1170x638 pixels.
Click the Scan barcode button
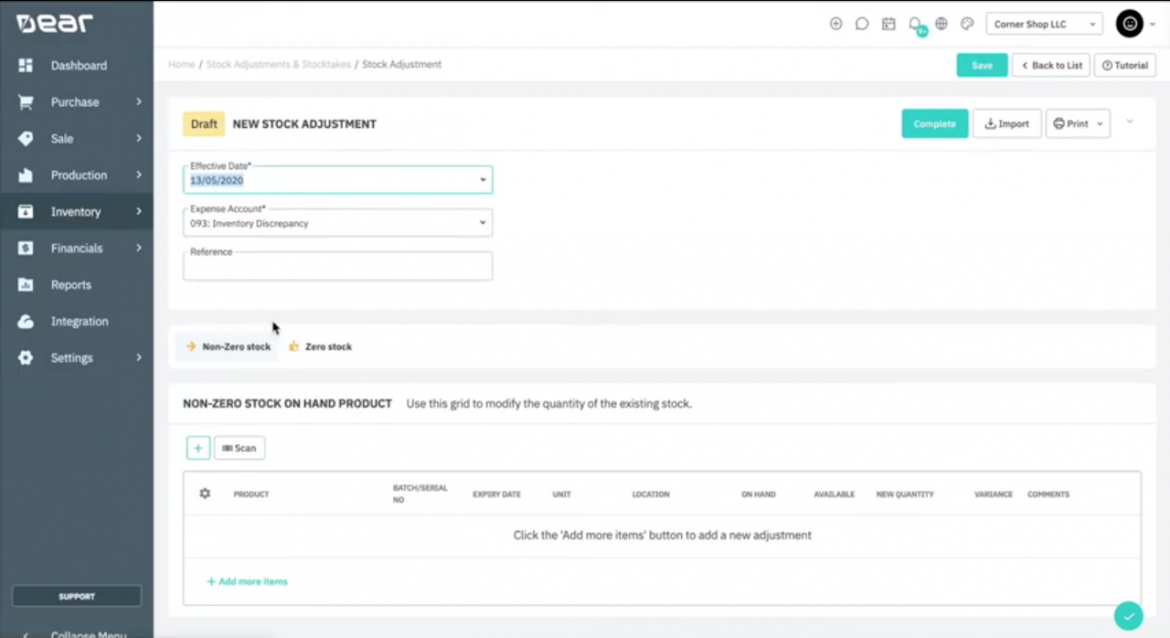point(240,448)
